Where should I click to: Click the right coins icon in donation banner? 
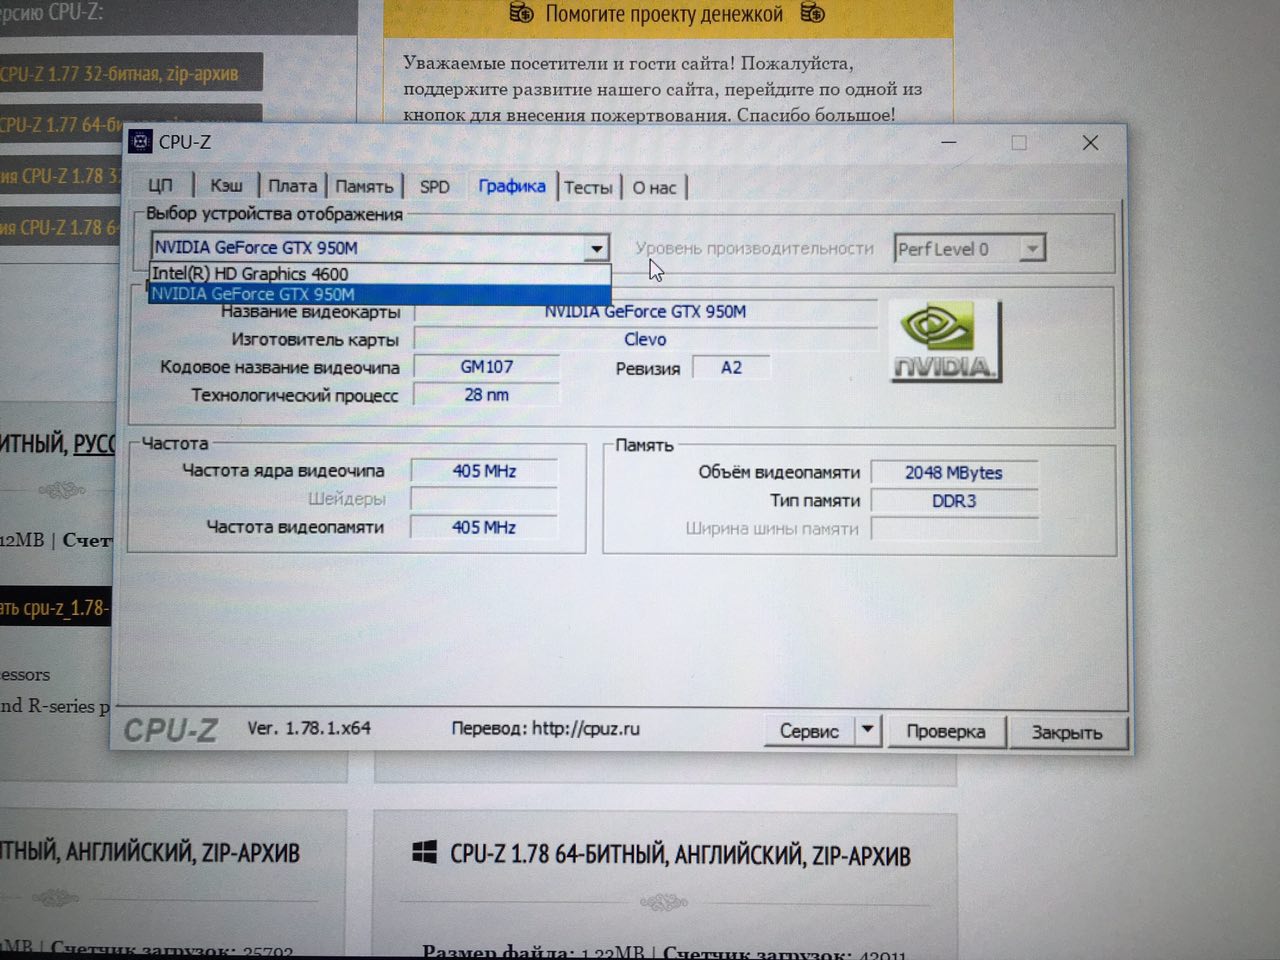(813, 12)
